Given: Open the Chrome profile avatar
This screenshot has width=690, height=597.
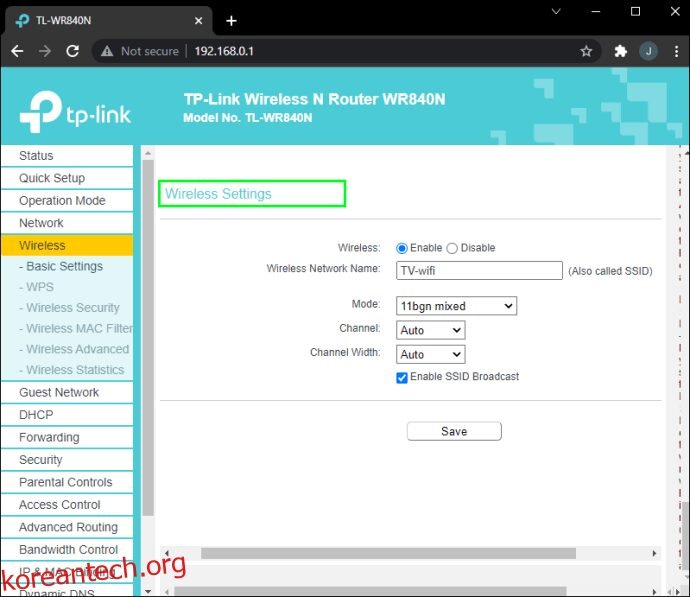Looking at the screenshot, I should (x=648, y=51).
